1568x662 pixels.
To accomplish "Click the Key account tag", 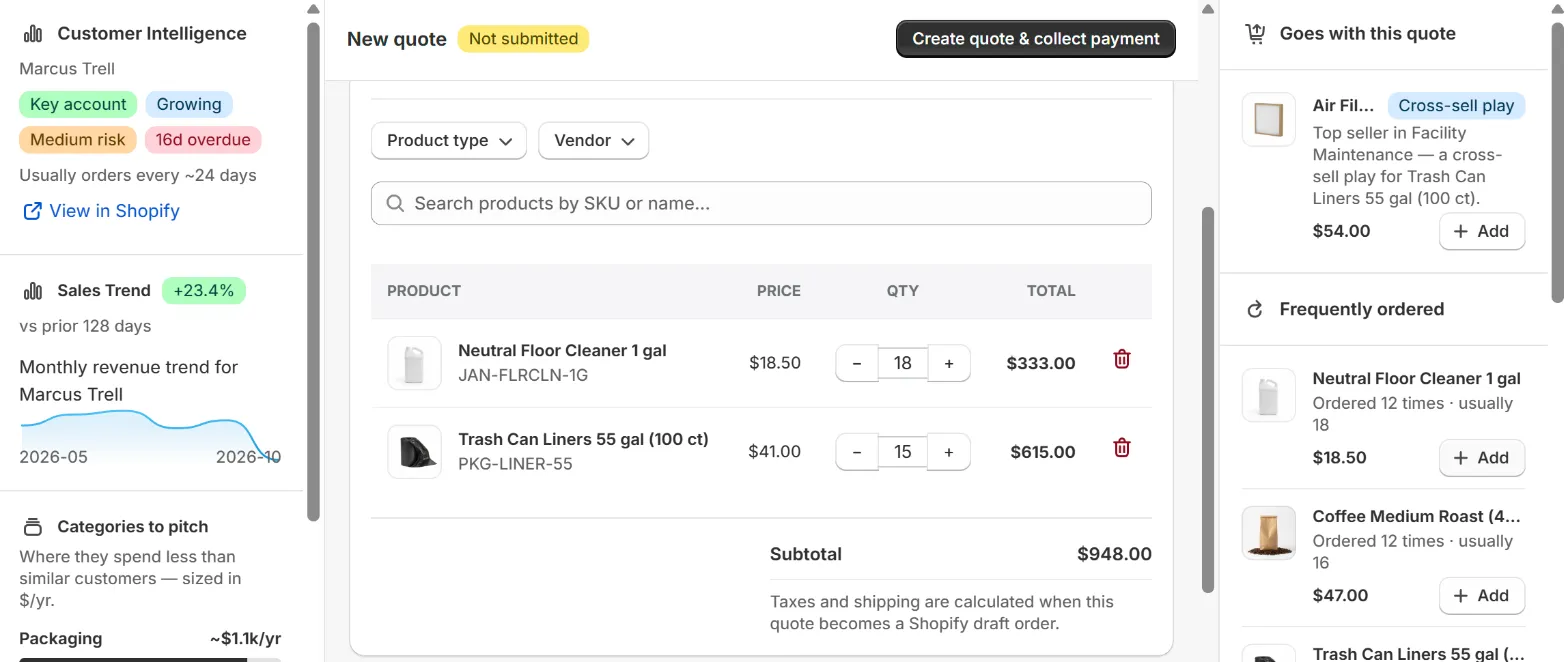I will pyautogui.click(x=78, y=104).
